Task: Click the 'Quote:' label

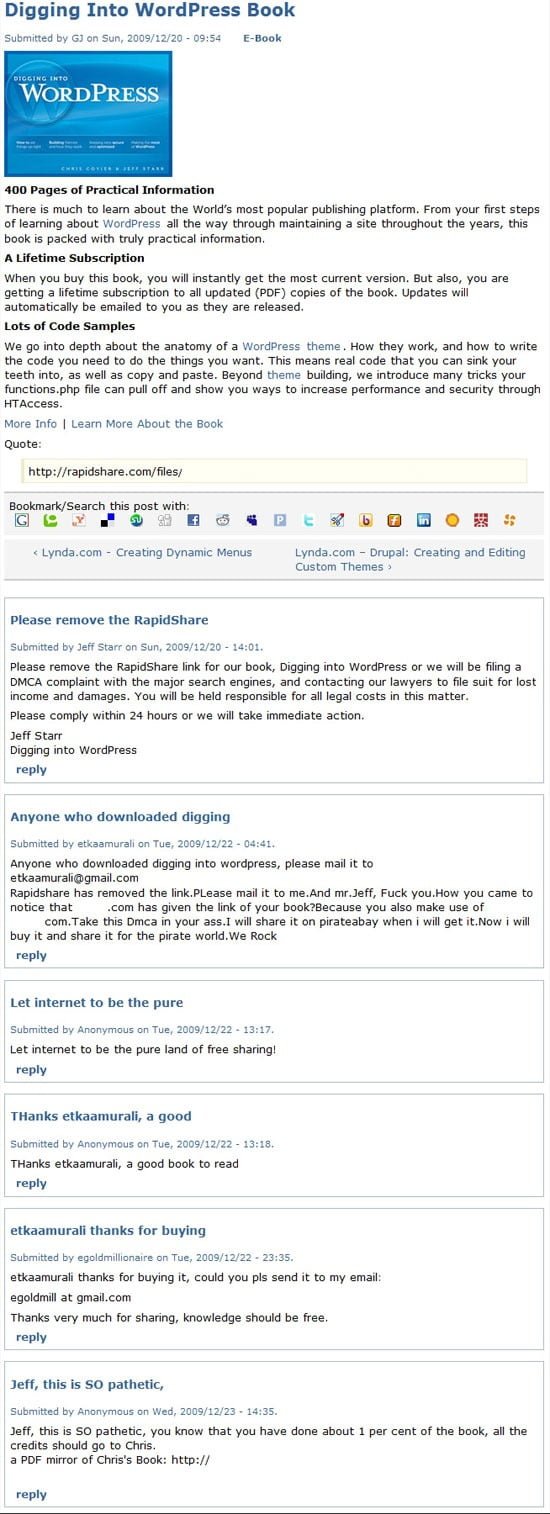Action: tap(23, 444)
